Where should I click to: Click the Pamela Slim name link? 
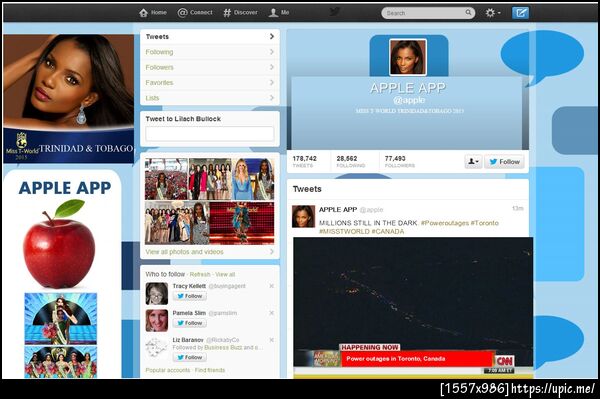coord(189,313)
